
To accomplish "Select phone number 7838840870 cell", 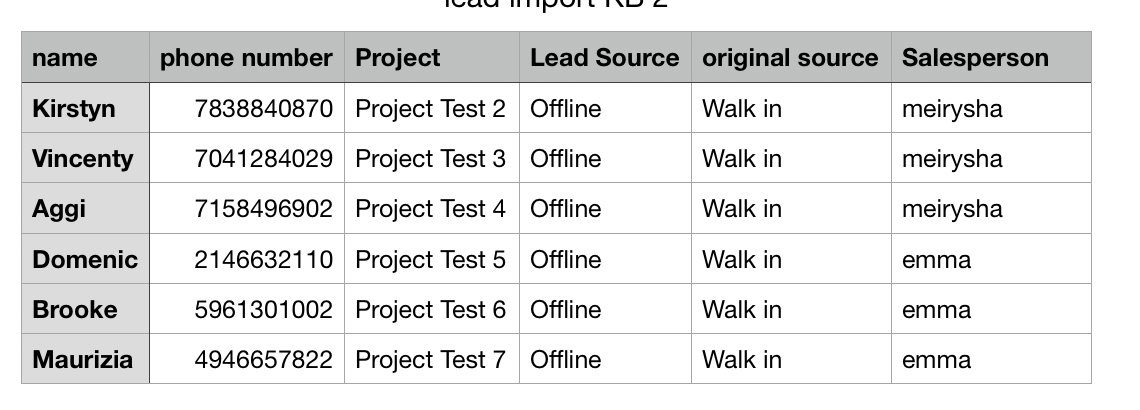I will (x=246, y=108).
